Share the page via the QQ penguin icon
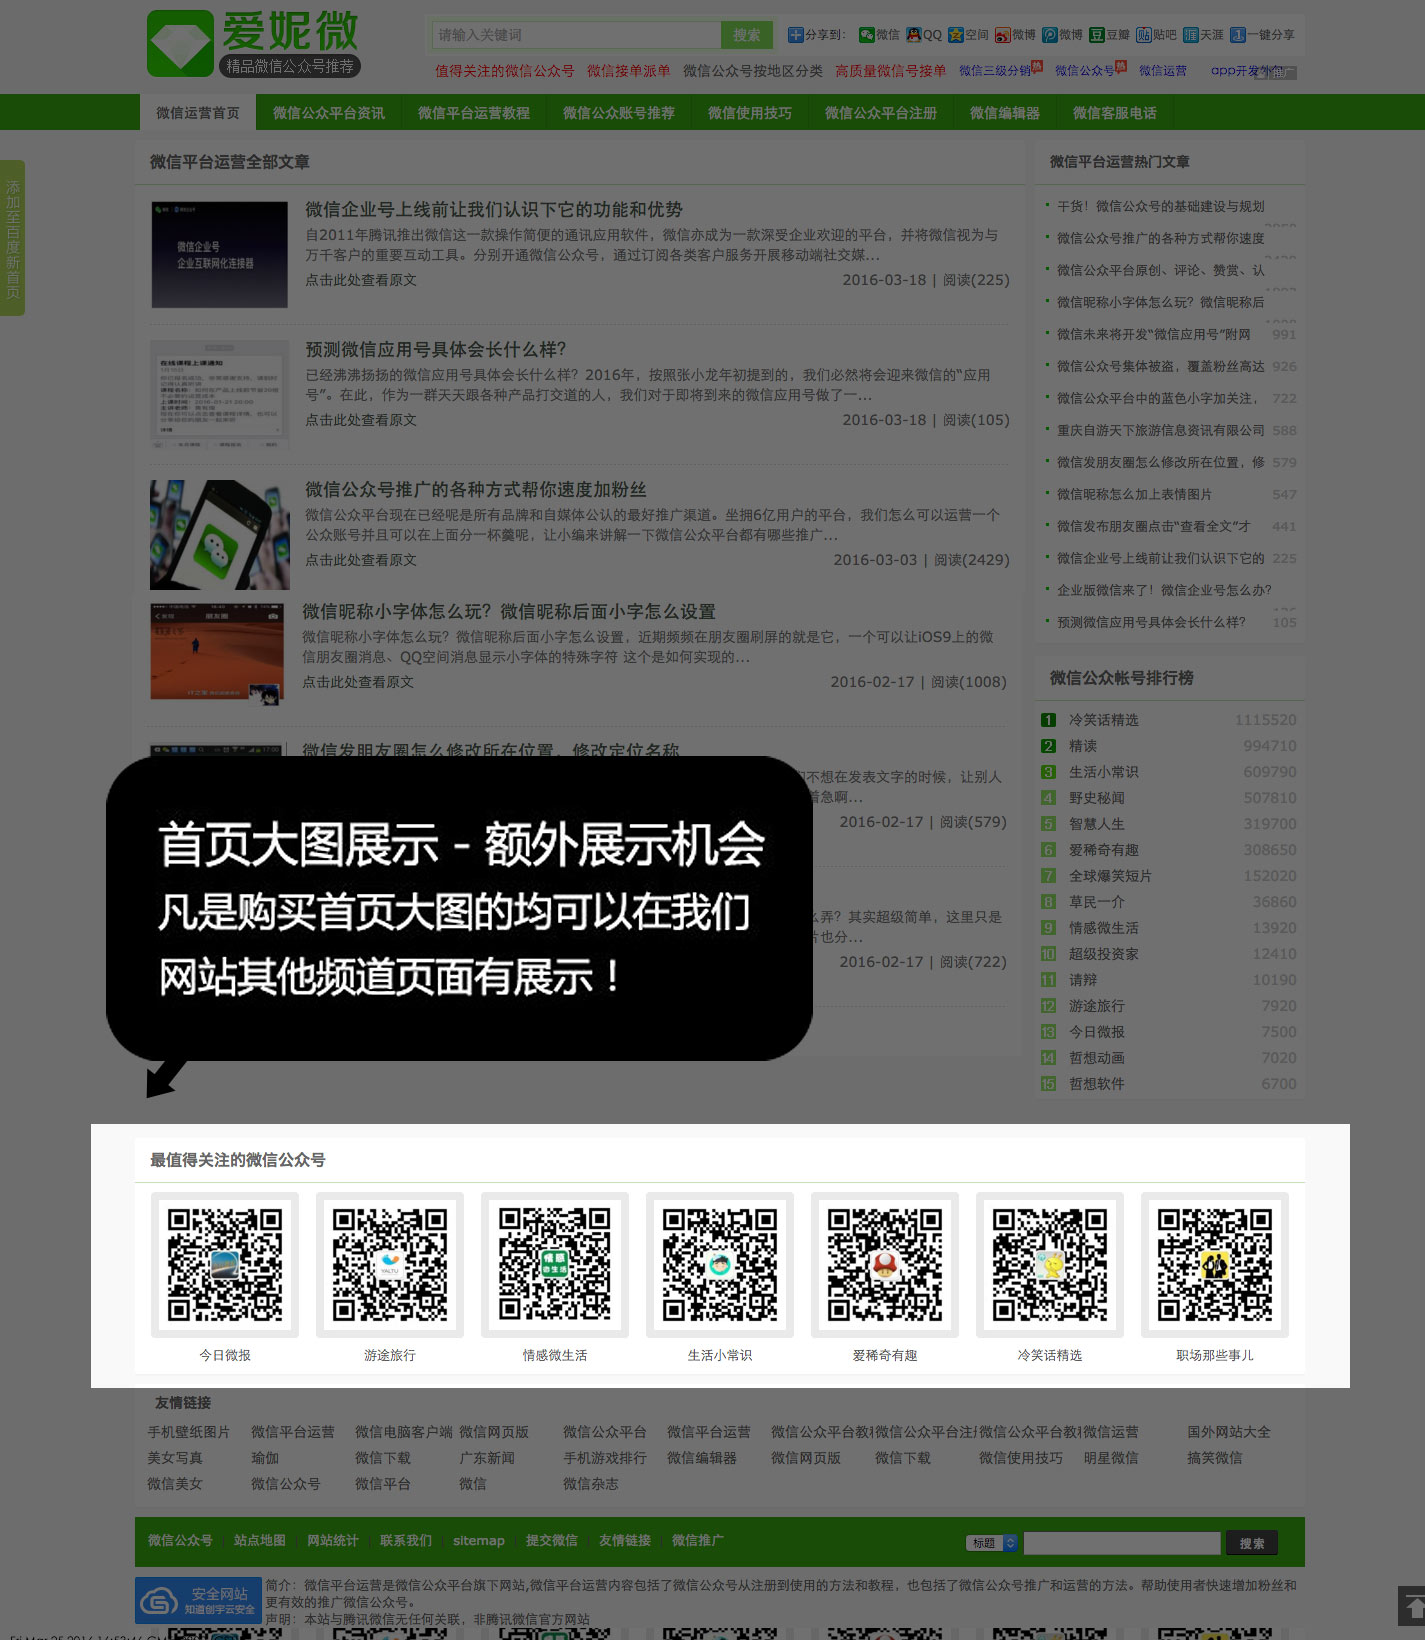Viewport: 1425px width, 1640px height. [914, 35]
